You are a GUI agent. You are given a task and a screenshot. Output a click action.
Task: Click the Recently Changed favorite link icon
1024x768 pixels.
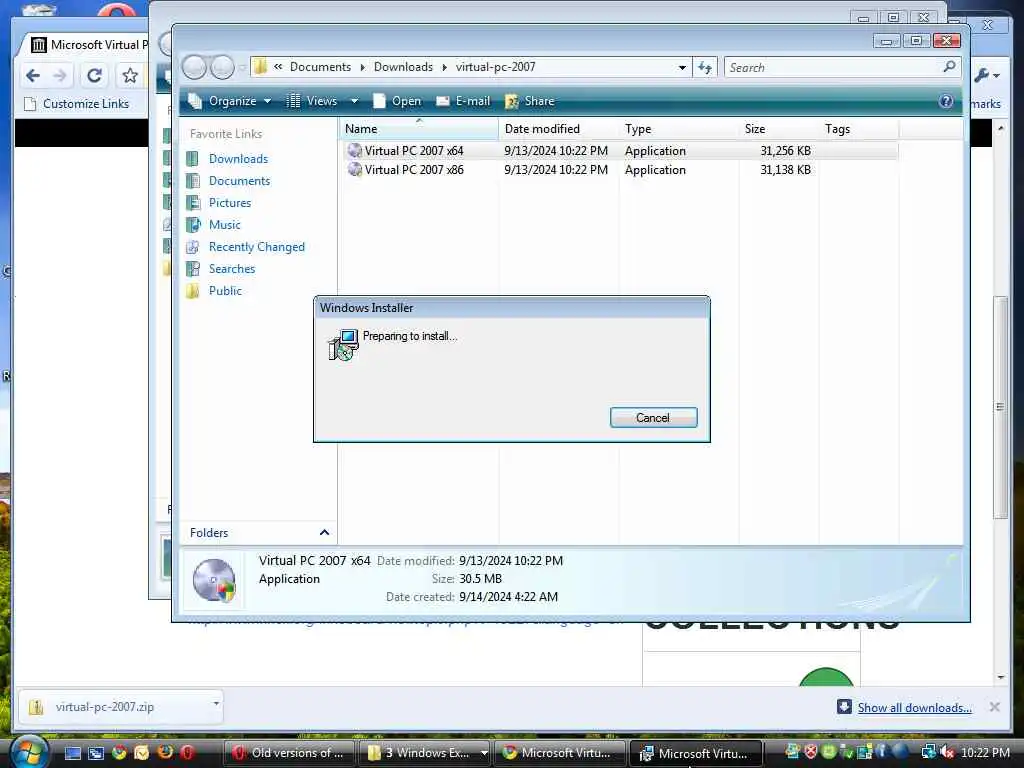pyautogui.click(x=193, y=247)
